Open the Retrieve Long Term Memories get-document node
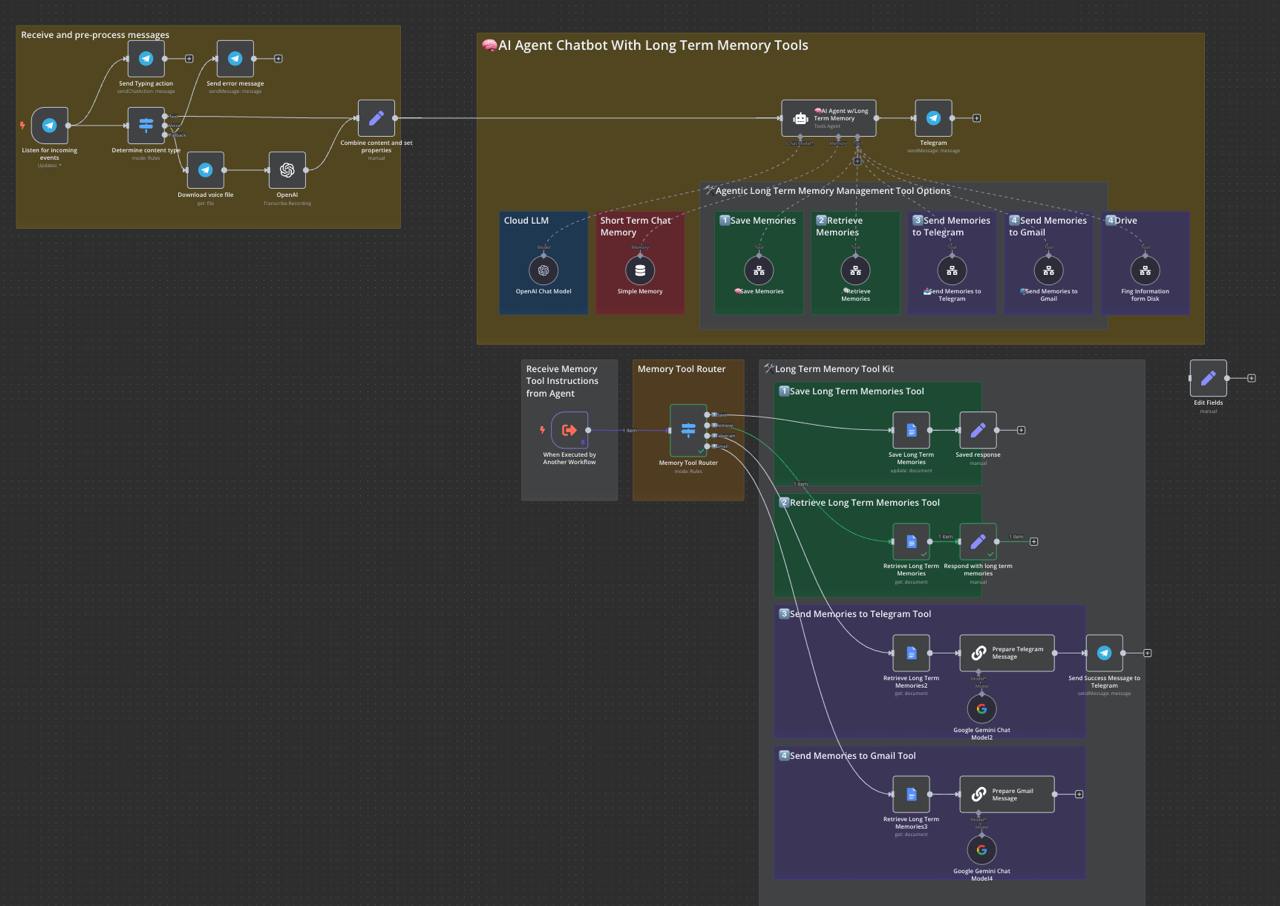This screenshot has height=906, width=1280. pyautogui.click(x=911, y=541)
